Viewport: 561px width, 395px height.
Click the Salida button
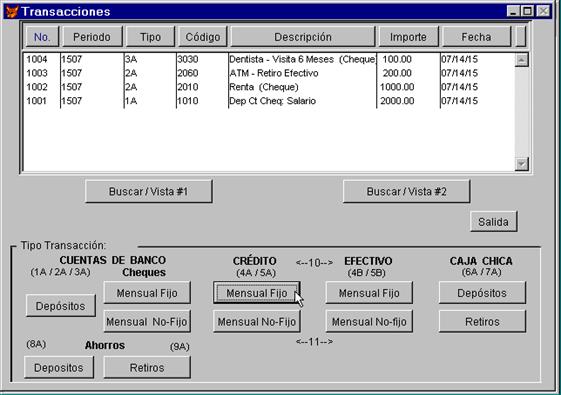pos(494,222)
